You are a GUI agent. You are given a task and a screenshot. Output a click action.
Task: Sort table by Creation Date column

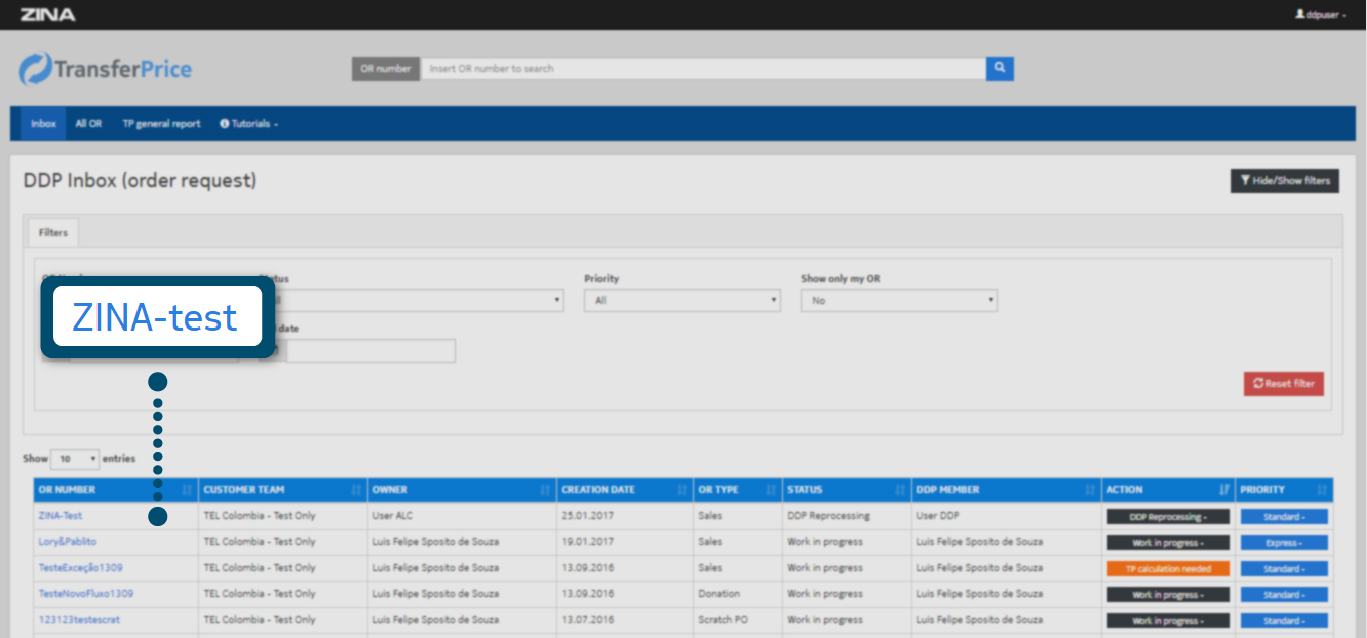coord(598,490)
